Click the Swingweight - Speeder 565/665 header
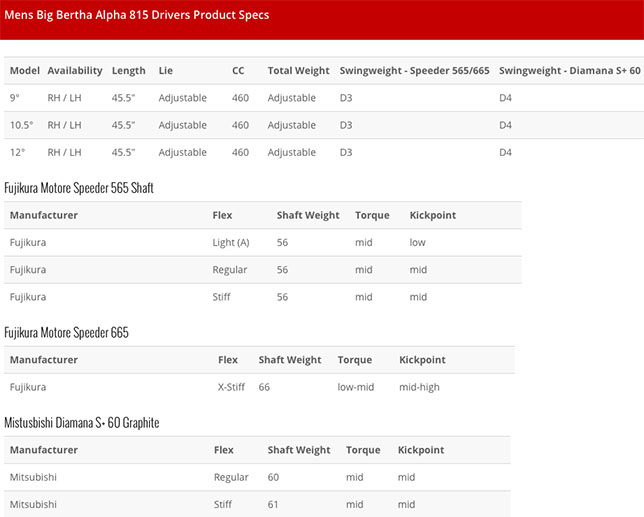The image size is (644, 517). (412, 71)
